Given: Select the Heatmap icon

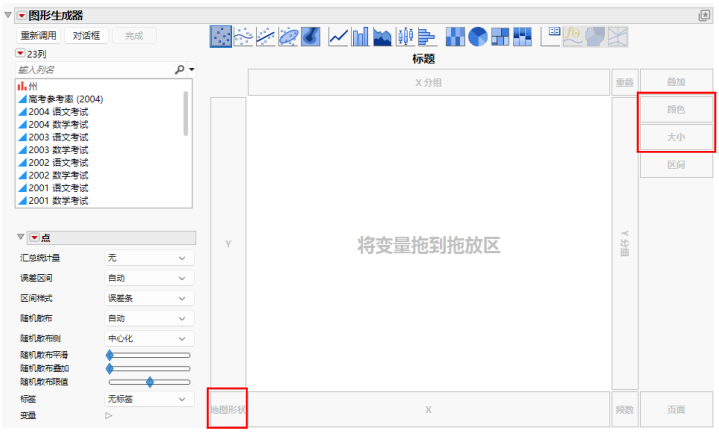Looking at the screenshot, I should click(x=455, y=36).
